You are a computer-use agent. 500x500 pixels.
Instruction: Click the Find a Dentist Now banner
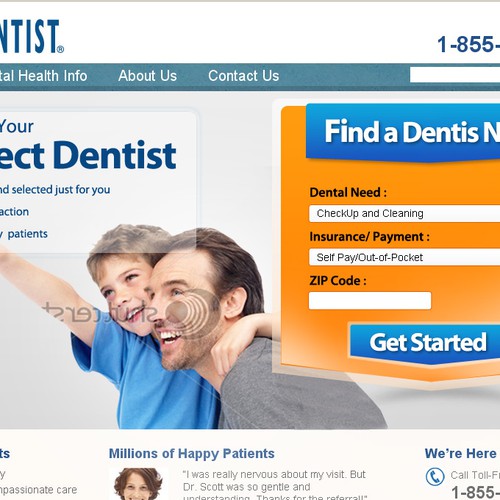pos(403,133)
